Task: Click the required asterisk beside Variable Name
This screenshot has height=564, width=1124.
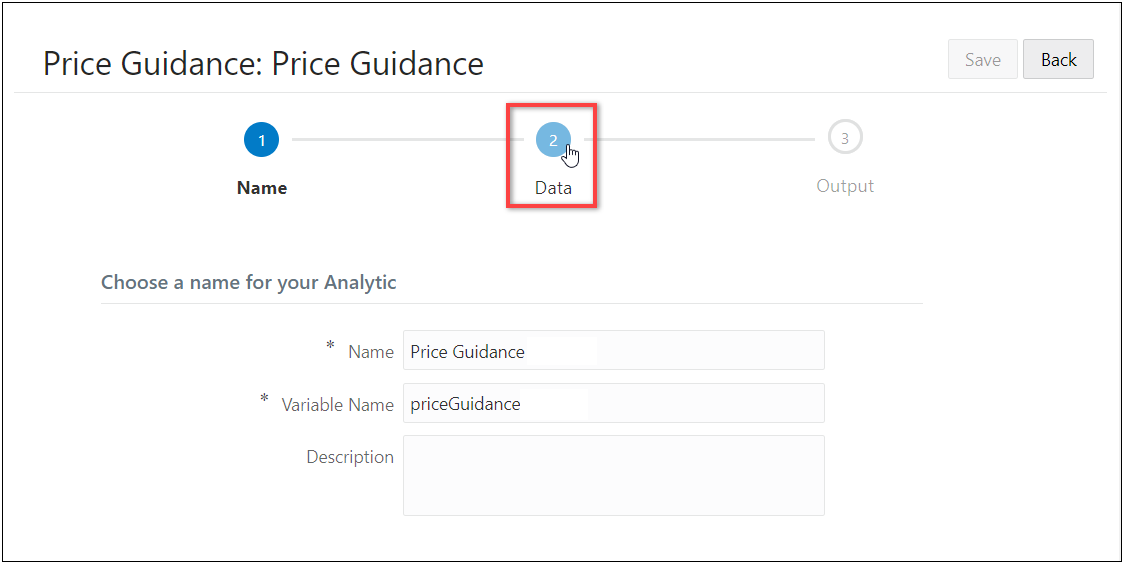Action: (265, 400)
